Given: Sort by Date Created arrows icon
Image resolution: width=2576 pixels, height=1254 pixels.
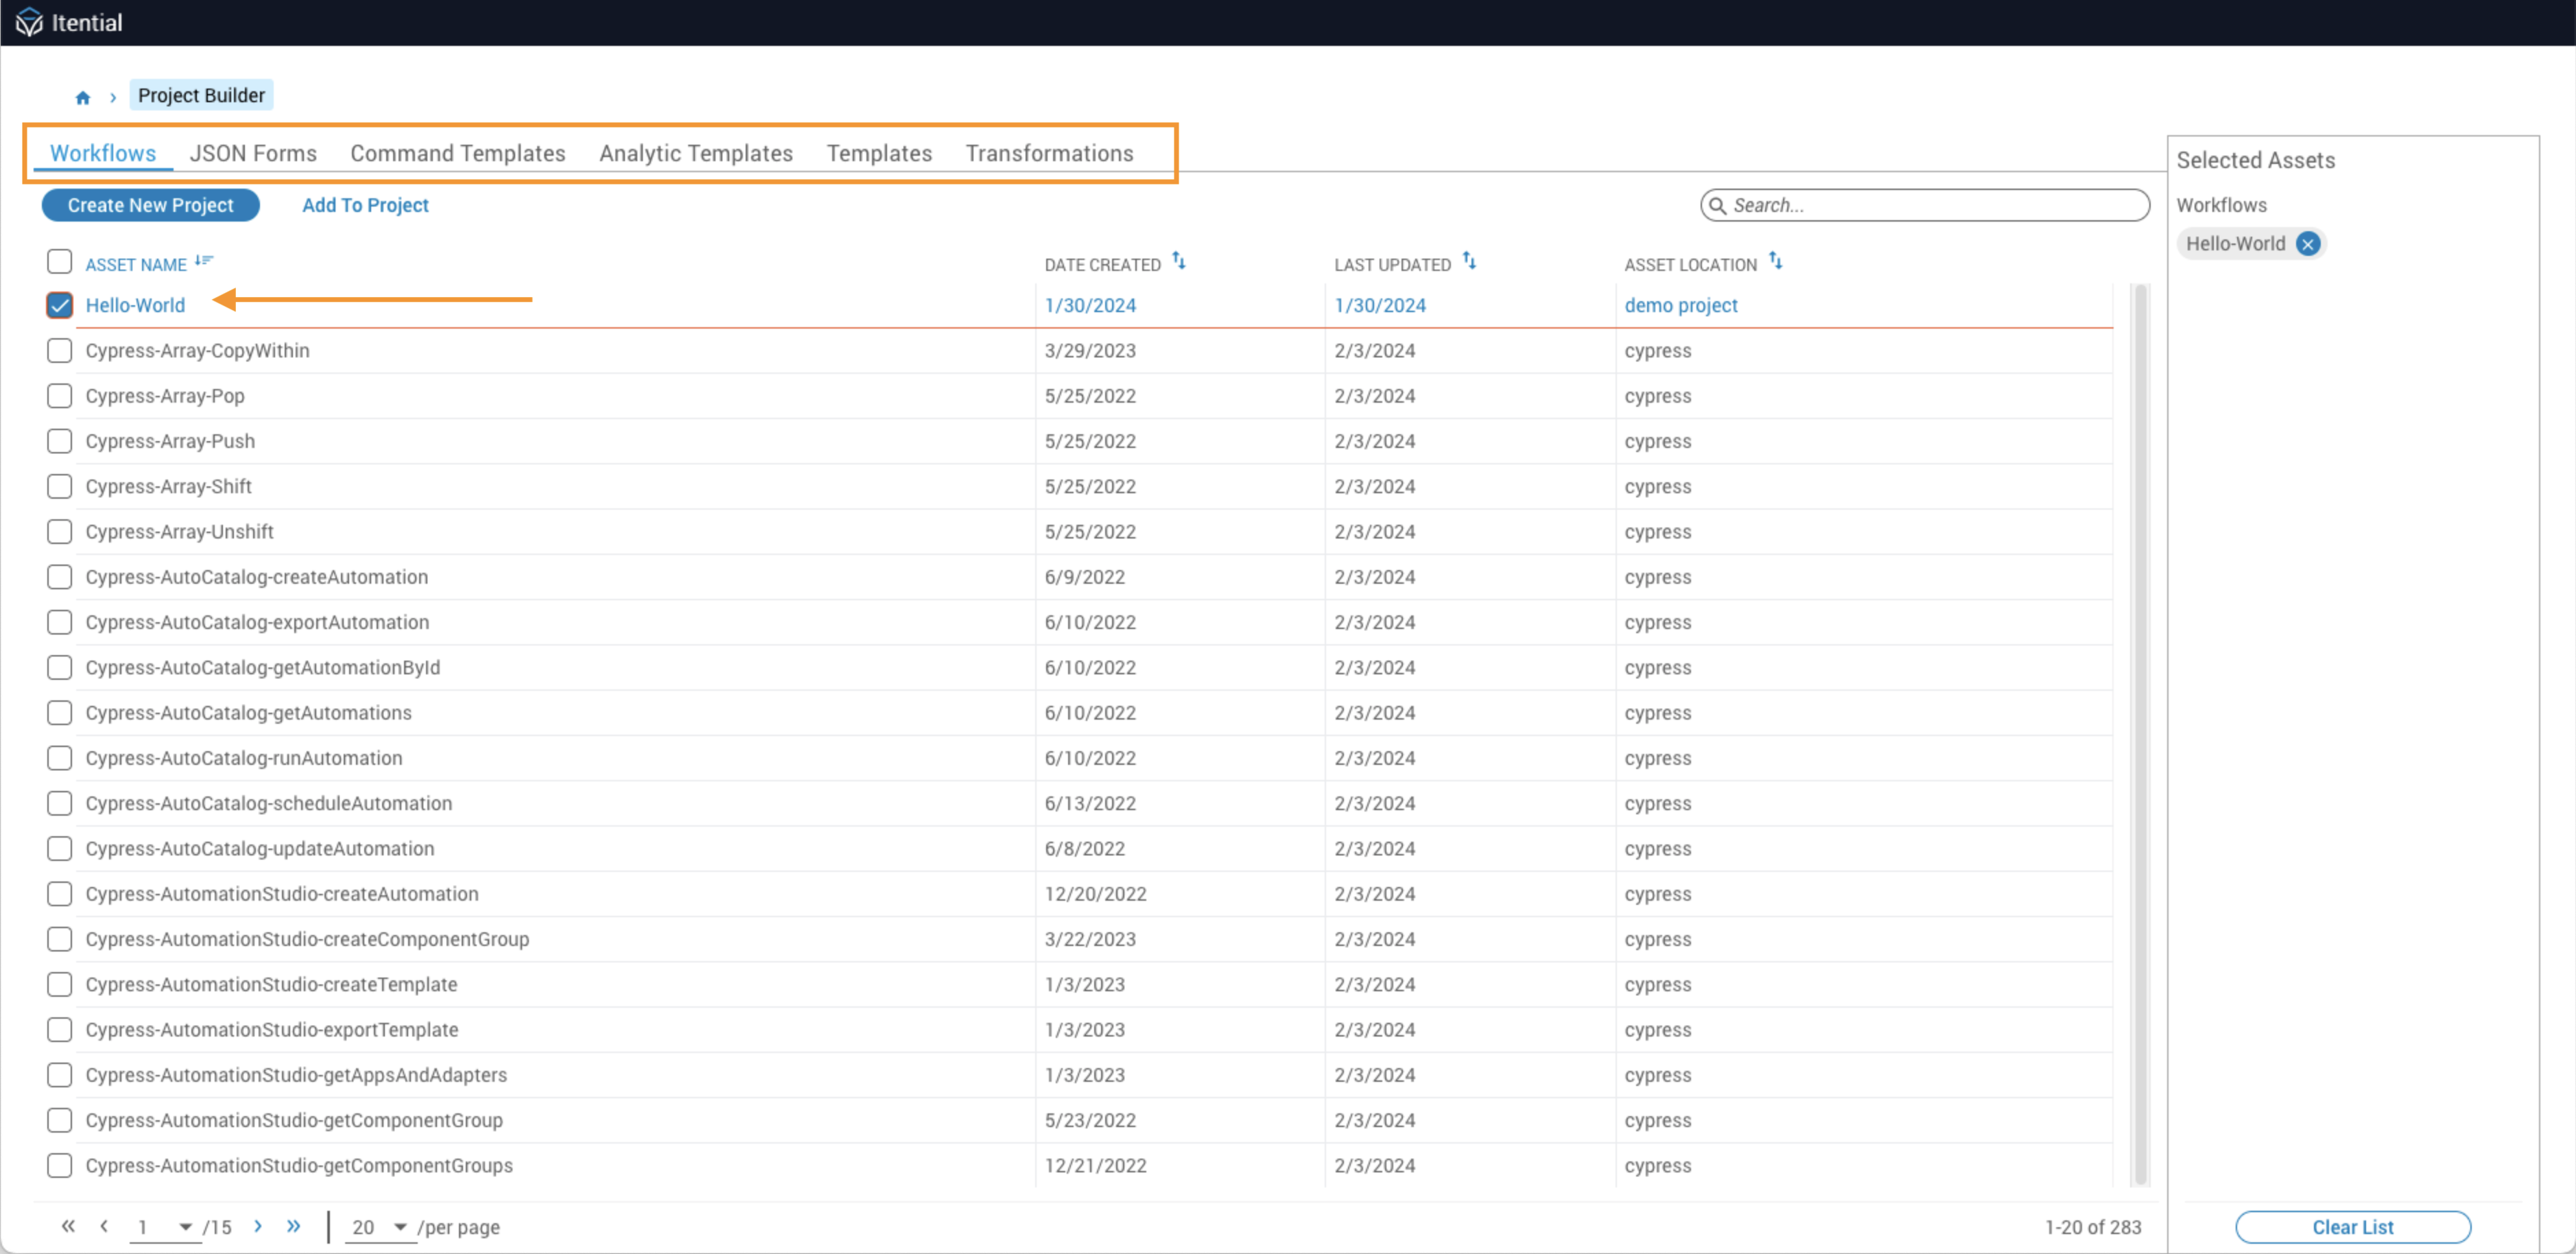Looking at the screenshot, I should 1179,262.
